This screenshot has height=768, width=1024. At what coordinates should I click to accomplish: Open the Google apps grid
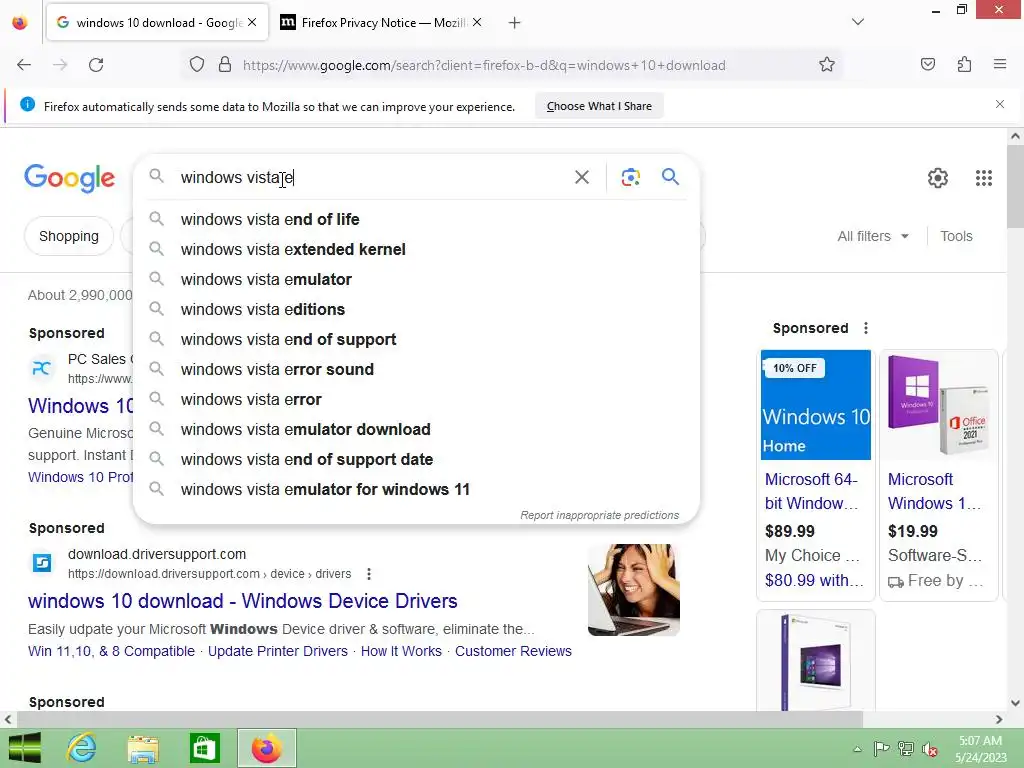coord(984,178)
